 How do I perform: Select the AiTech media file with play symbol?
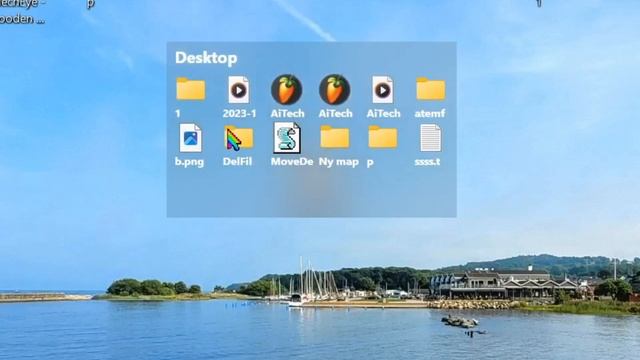click(x=382, y=89)
